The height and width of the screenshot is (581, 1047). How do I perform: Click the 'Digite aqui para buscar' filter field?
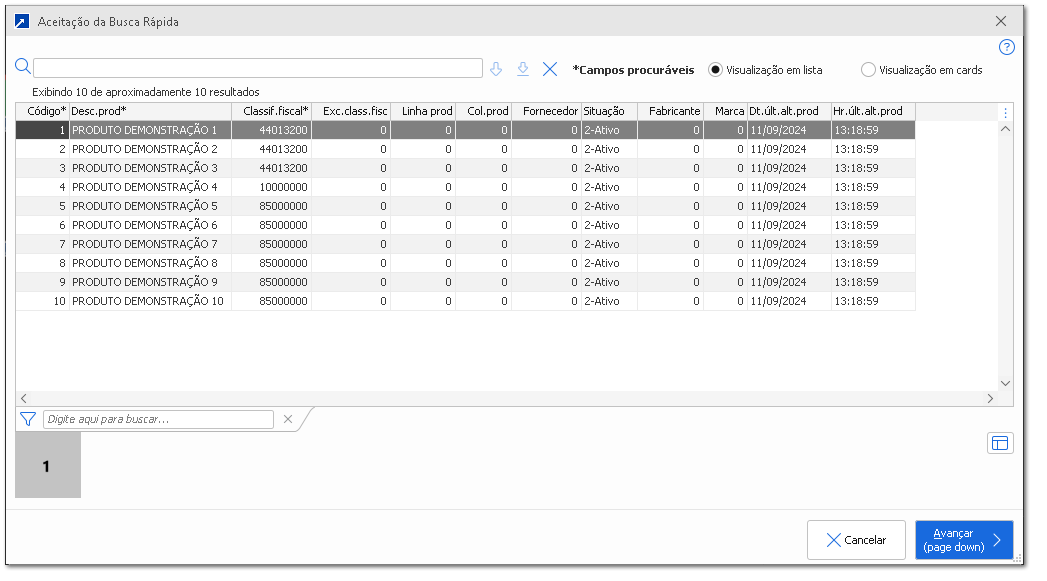pyautogui.click(x=158, y=419)
